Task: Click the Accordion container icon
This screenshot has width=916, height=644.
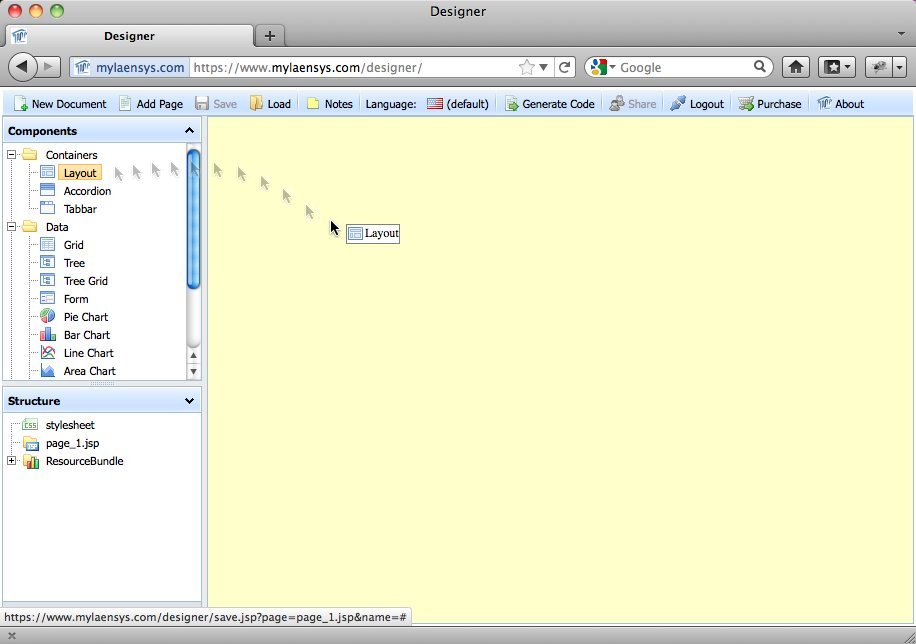Action: click(x=47, y=190)
